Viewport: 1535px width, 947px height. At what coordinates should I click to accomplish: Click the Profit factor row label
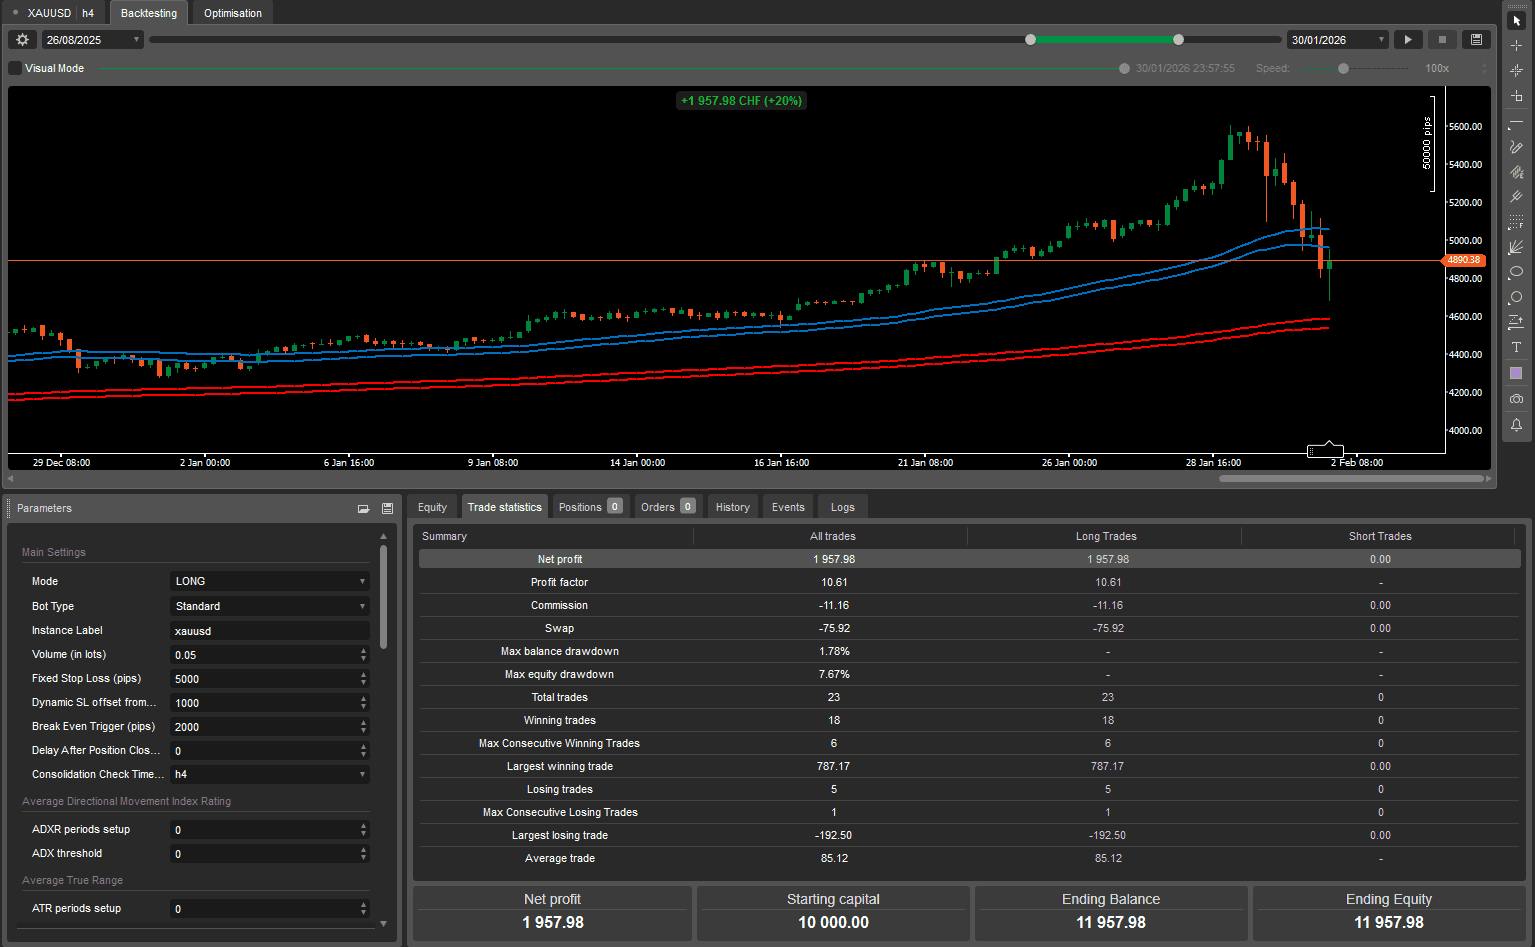[559, 582]
